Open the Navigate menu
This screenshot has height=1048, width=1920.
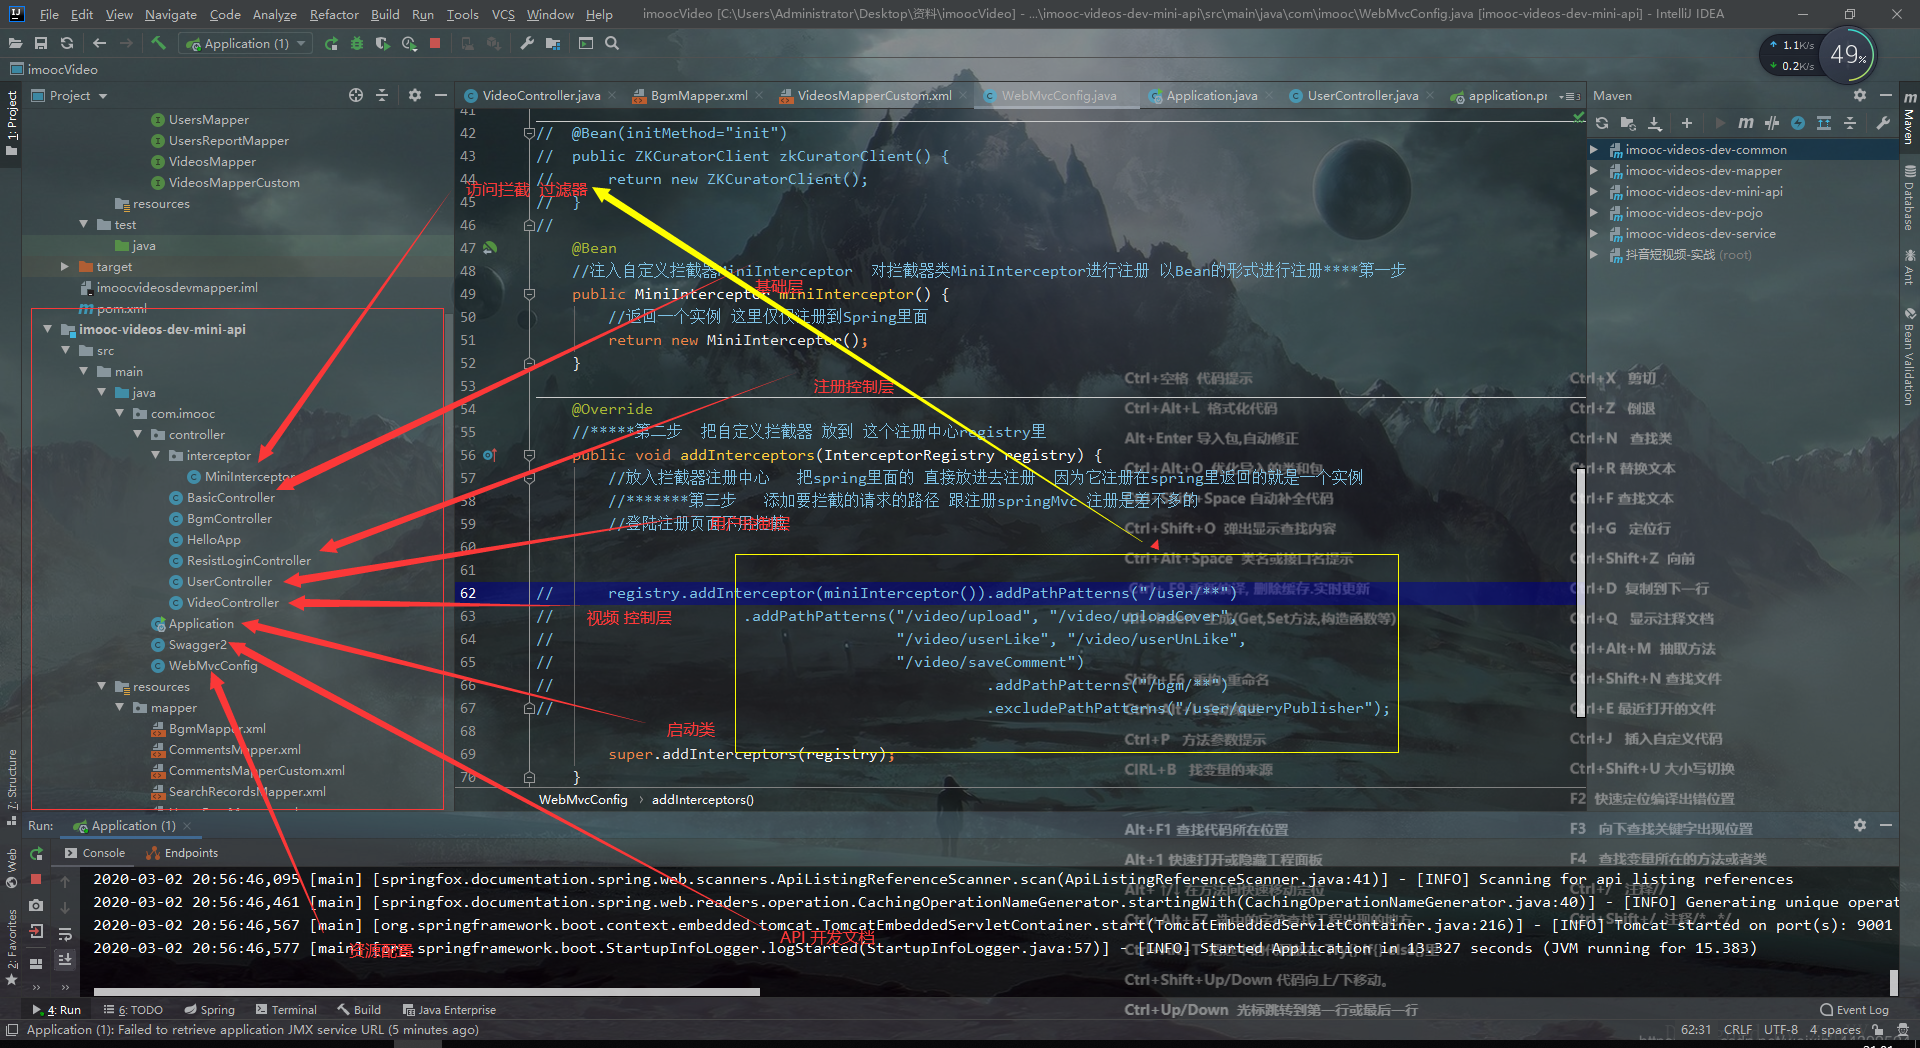click(171, 14)
